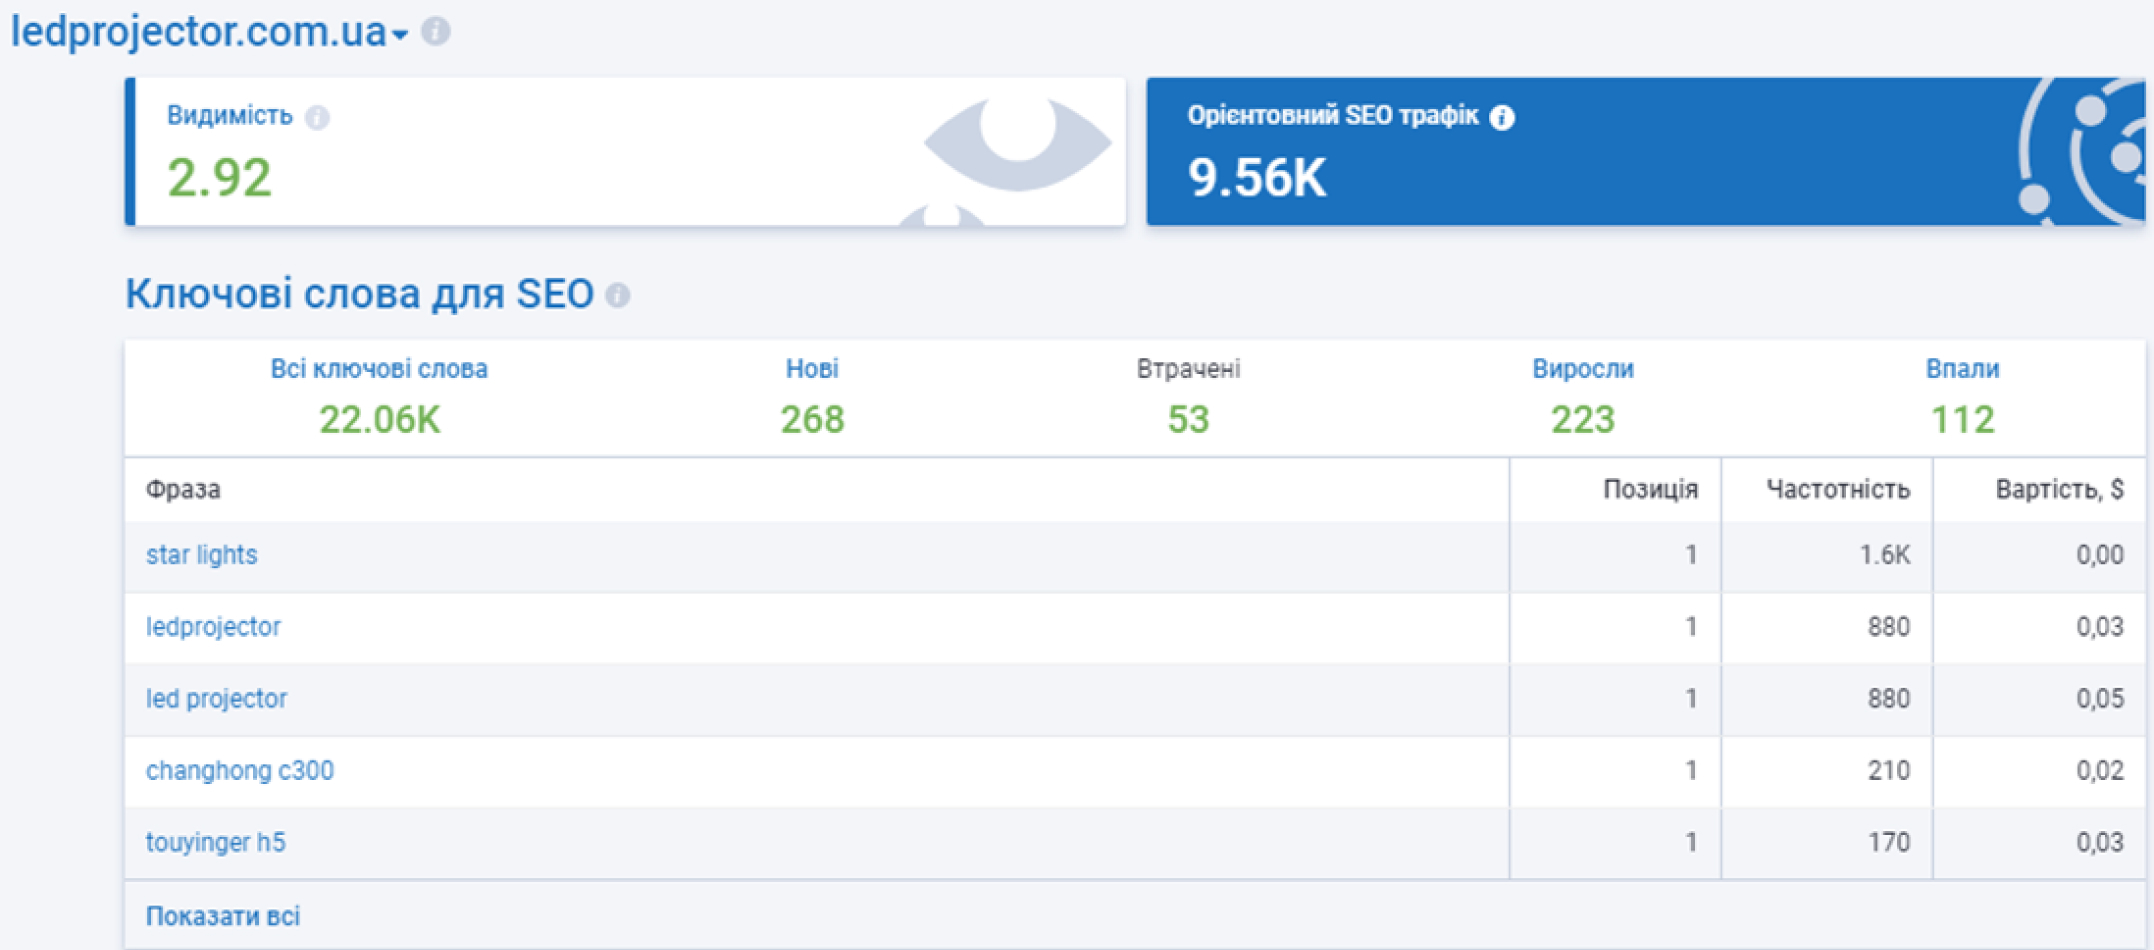Click info icon next to Орієнтовний SEO трафік

(x=1502, y=118)
